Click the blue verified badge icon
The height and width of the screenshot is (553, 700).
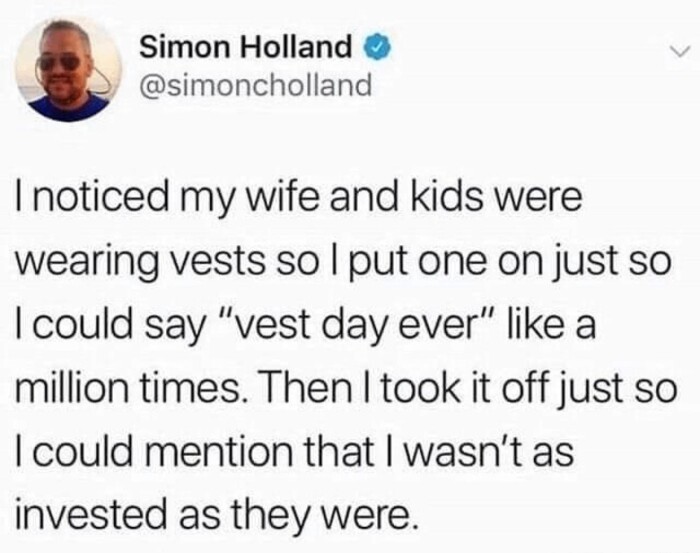376,46
